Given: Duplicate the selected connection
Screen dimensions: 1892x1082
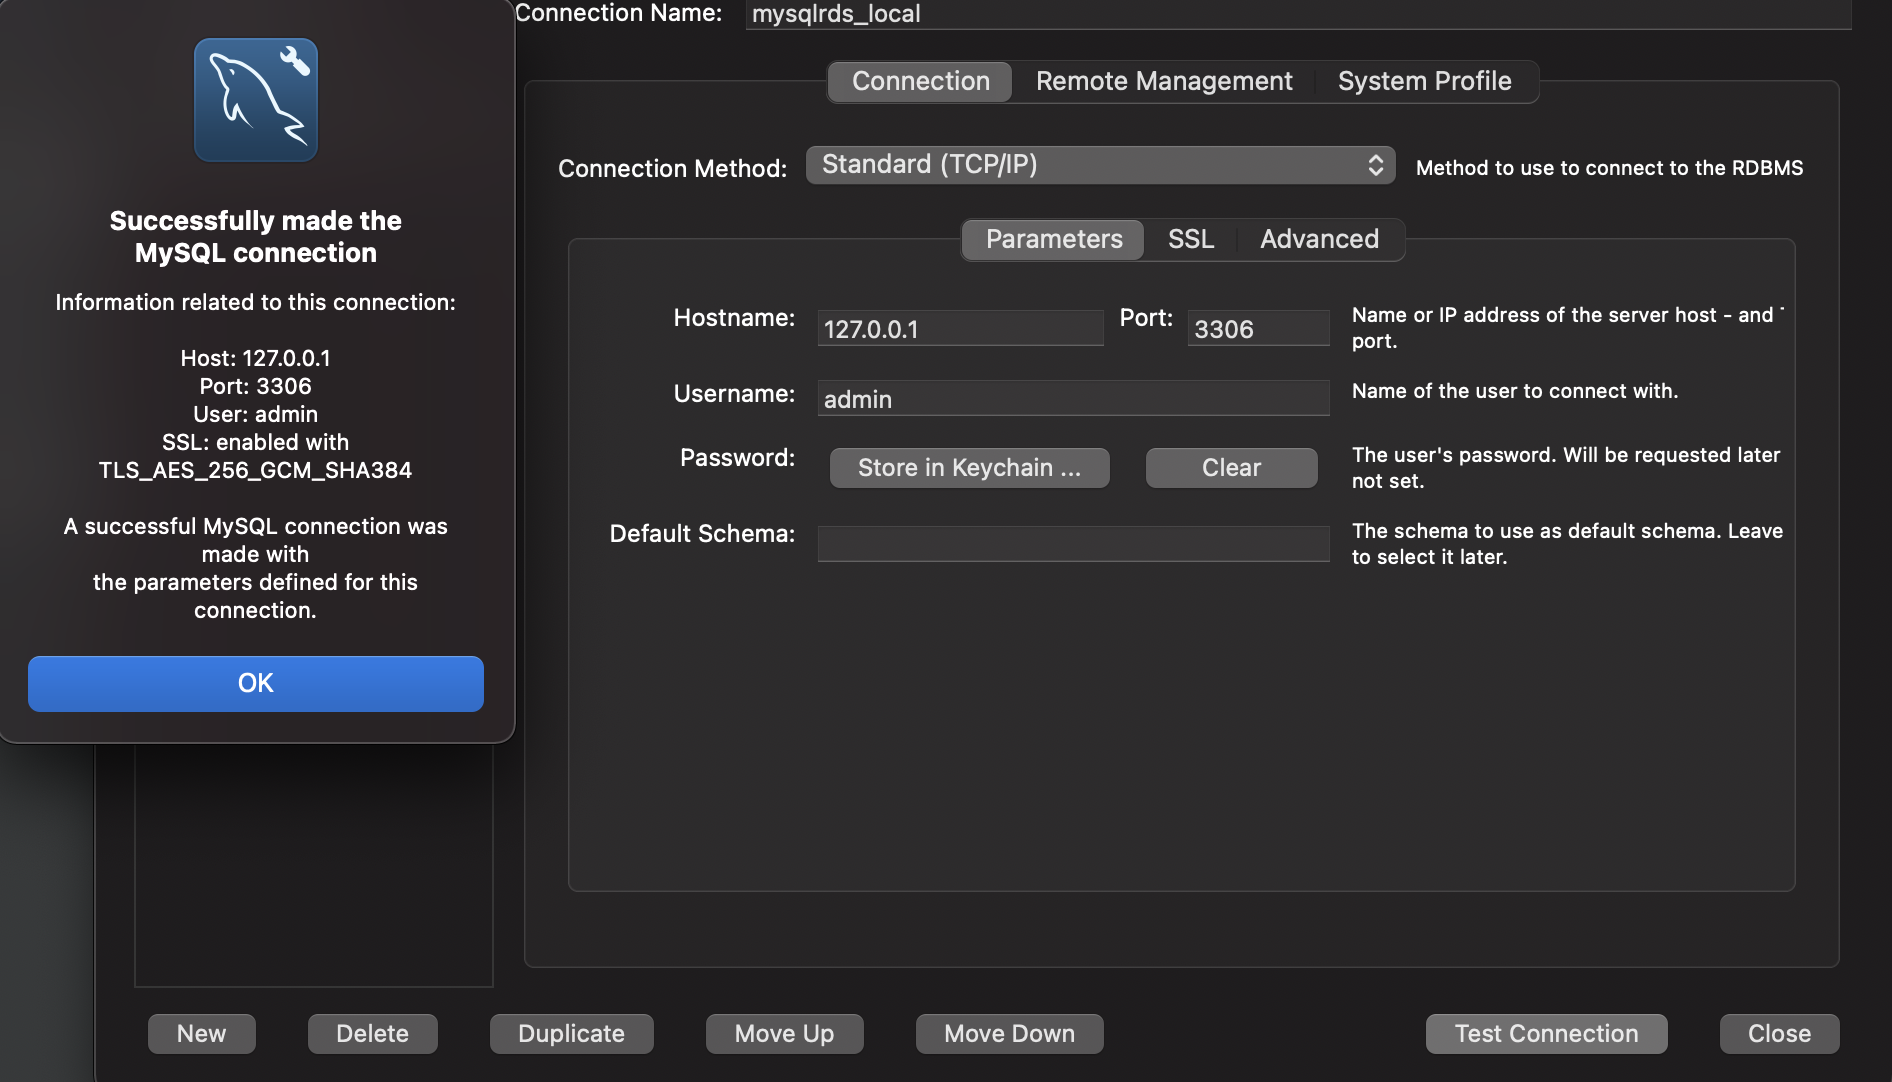Looking at the screenshot, I should click(571, 1034).
